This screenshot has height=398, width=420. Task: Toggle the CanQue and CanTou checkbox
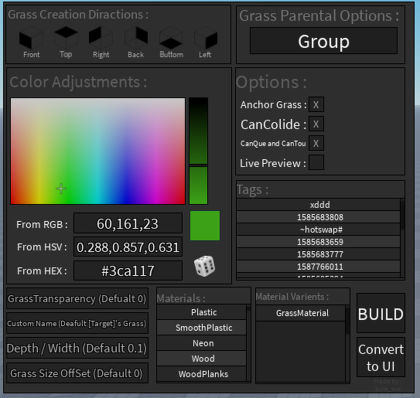pos(316,143)
